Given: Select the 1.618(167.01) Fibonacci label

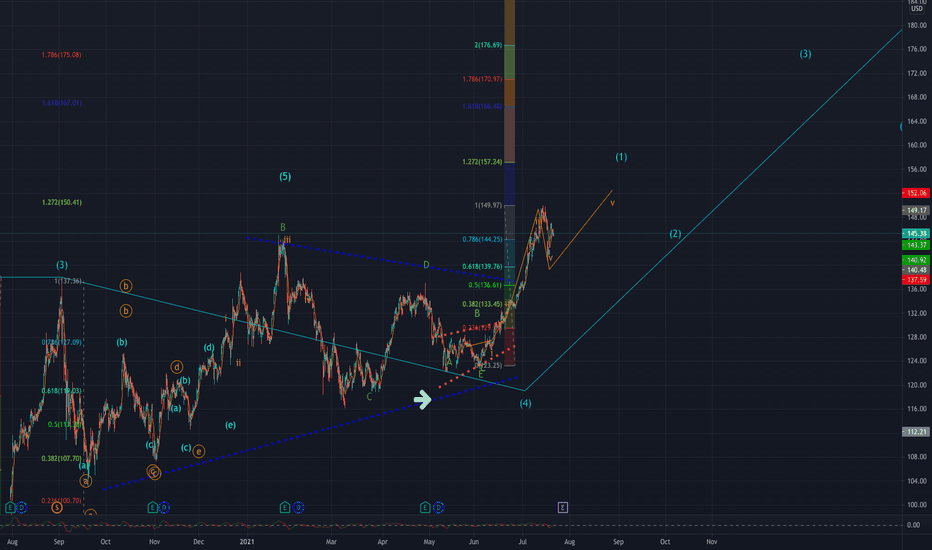Looking at the screenshot, I should click(x=61, y=103).
